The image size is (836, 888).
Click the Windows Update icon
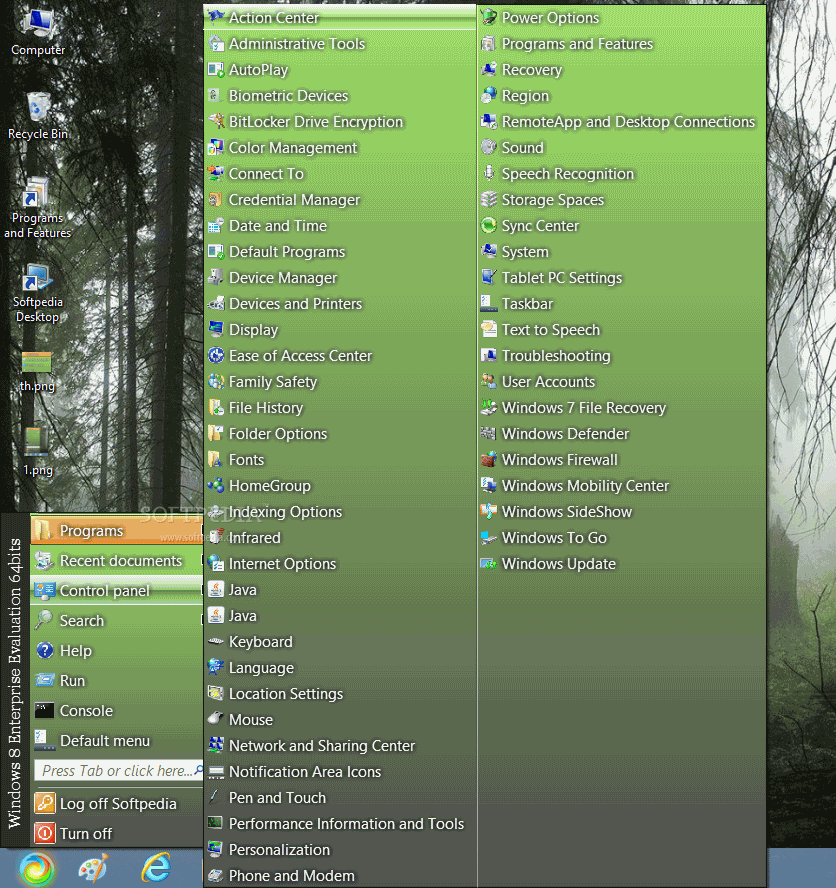click(x=489, y=563)
